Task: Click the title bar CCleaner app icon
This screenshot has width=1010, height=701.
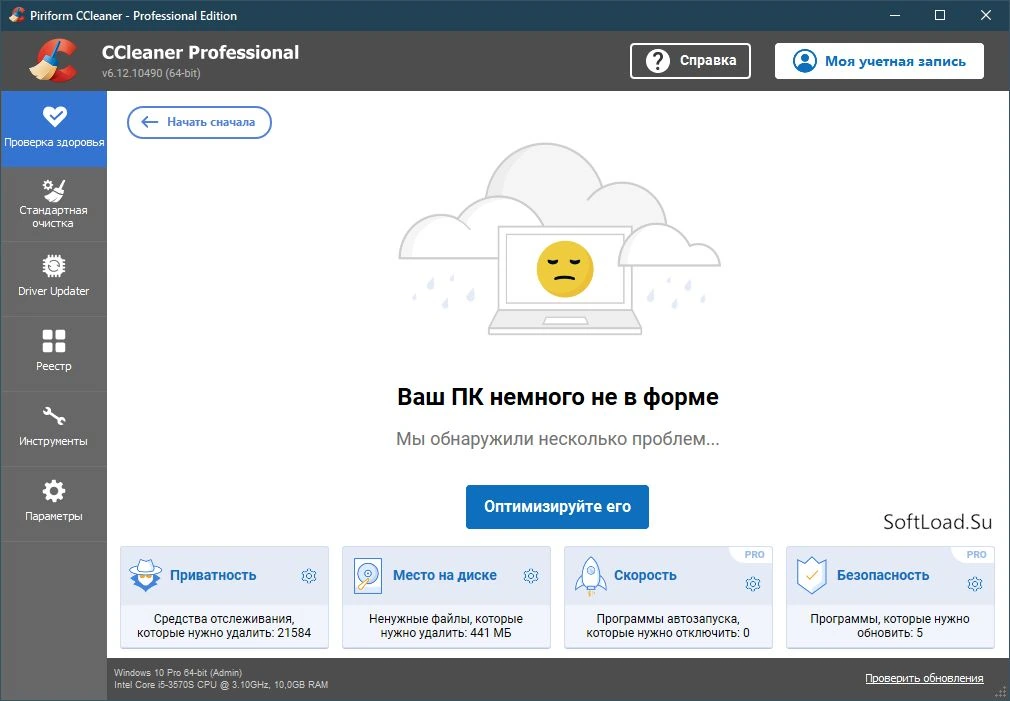Action: pos(17,15)
